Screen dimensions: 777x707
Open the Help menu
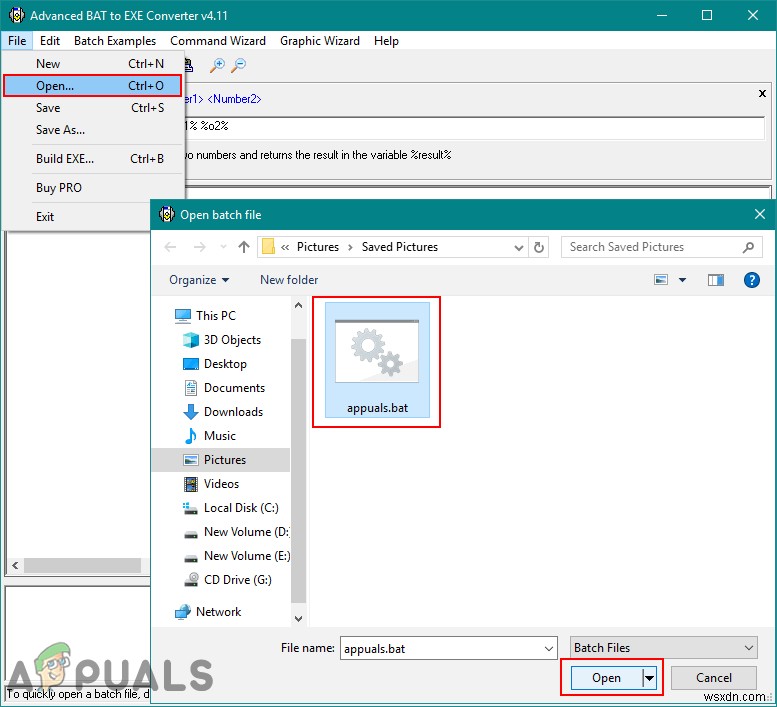coord(386,41)
